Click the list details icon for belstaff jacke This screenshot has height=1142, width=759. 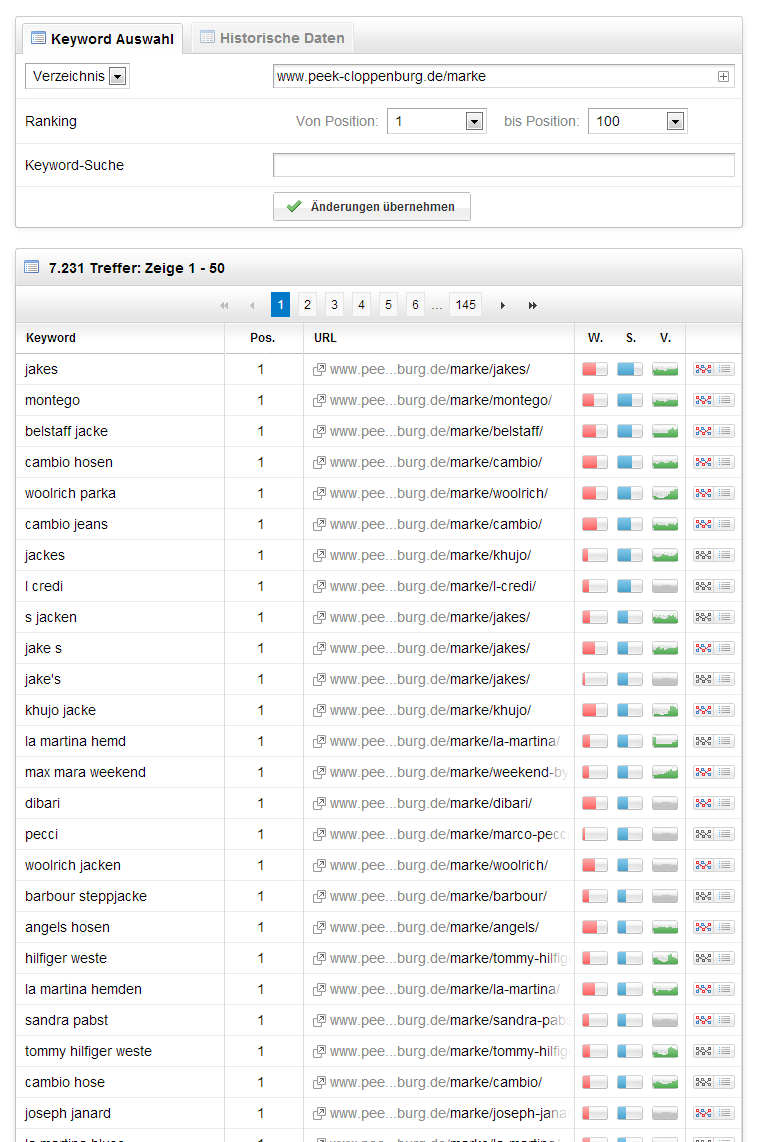725,432
